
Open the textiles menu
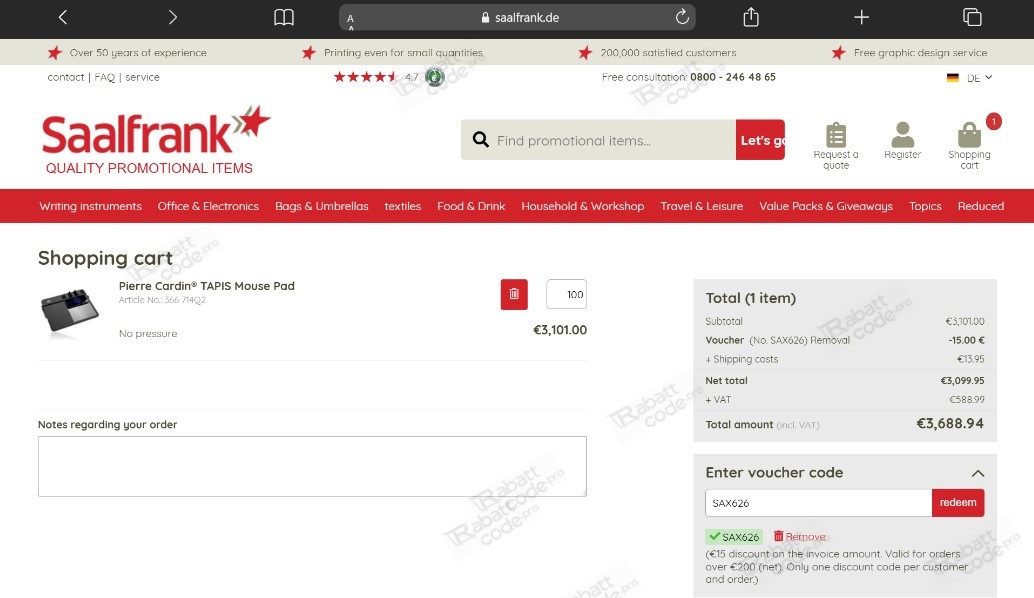click(x=403, y=206)
